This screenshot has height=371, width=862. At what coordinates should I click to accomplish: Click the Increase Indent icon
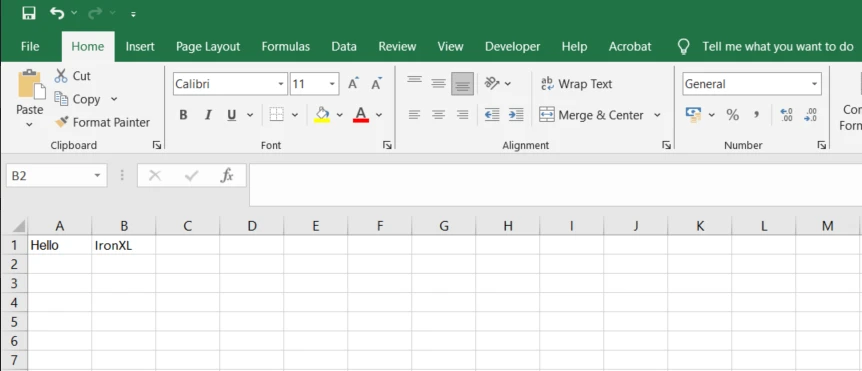(516, 115)
